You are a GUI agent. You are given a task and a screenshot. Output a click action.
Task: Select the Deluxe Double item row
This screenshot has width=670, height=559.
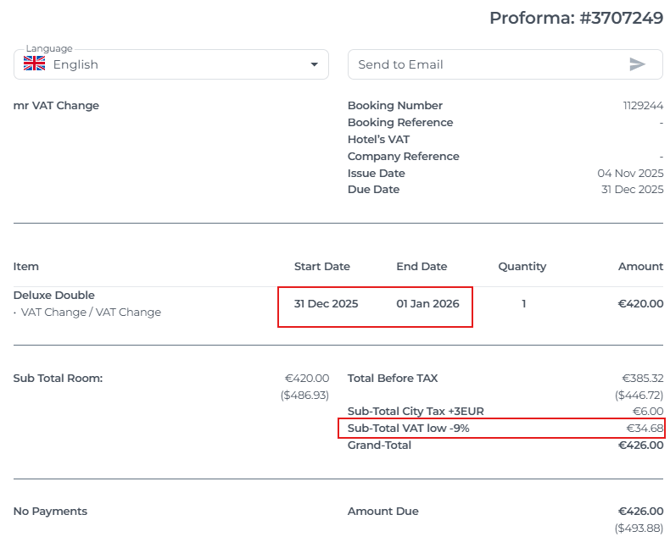click(x=54, y=295)
